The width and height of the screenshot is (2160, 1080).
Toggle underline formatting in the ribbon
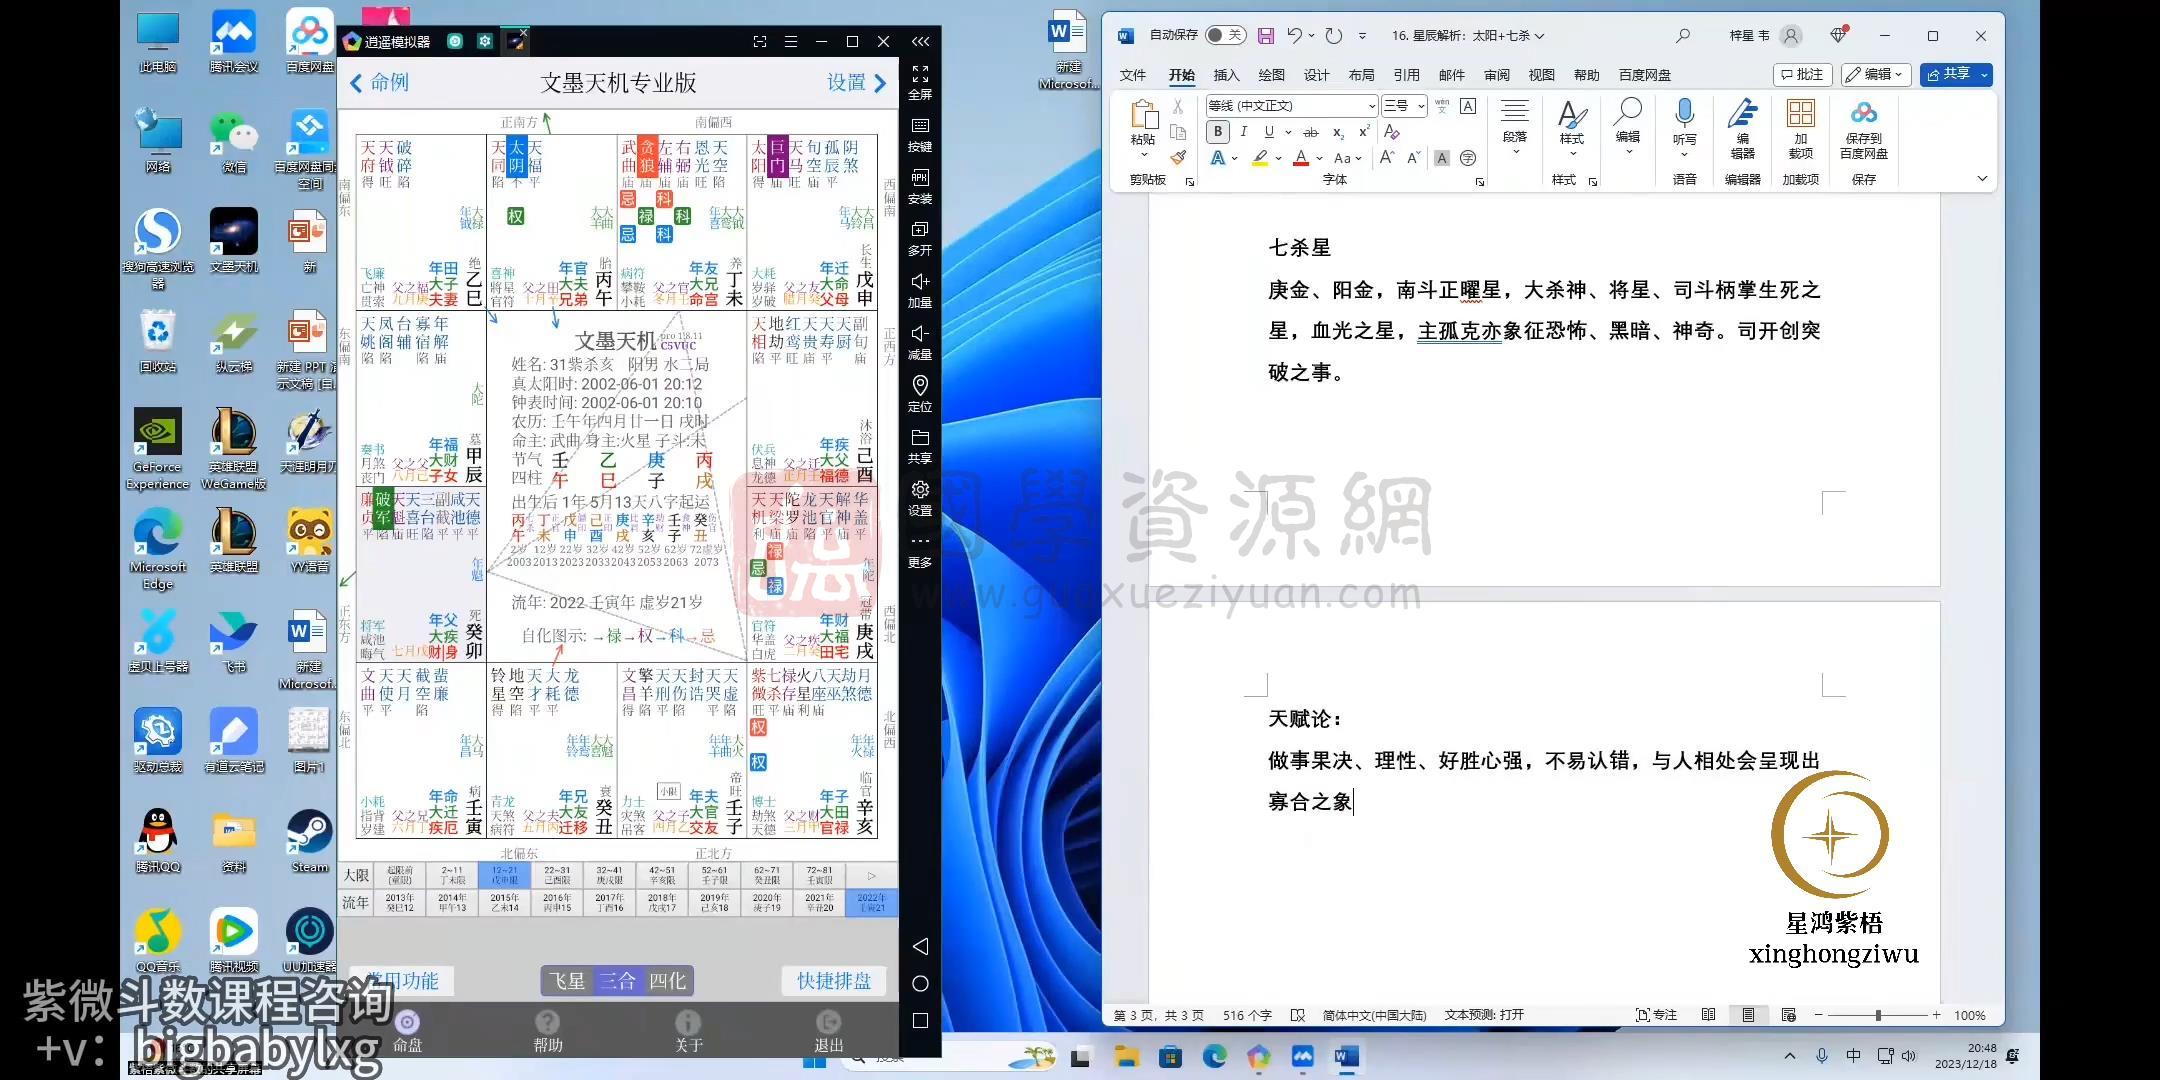pyautogui.click(x=1267, y=131)
